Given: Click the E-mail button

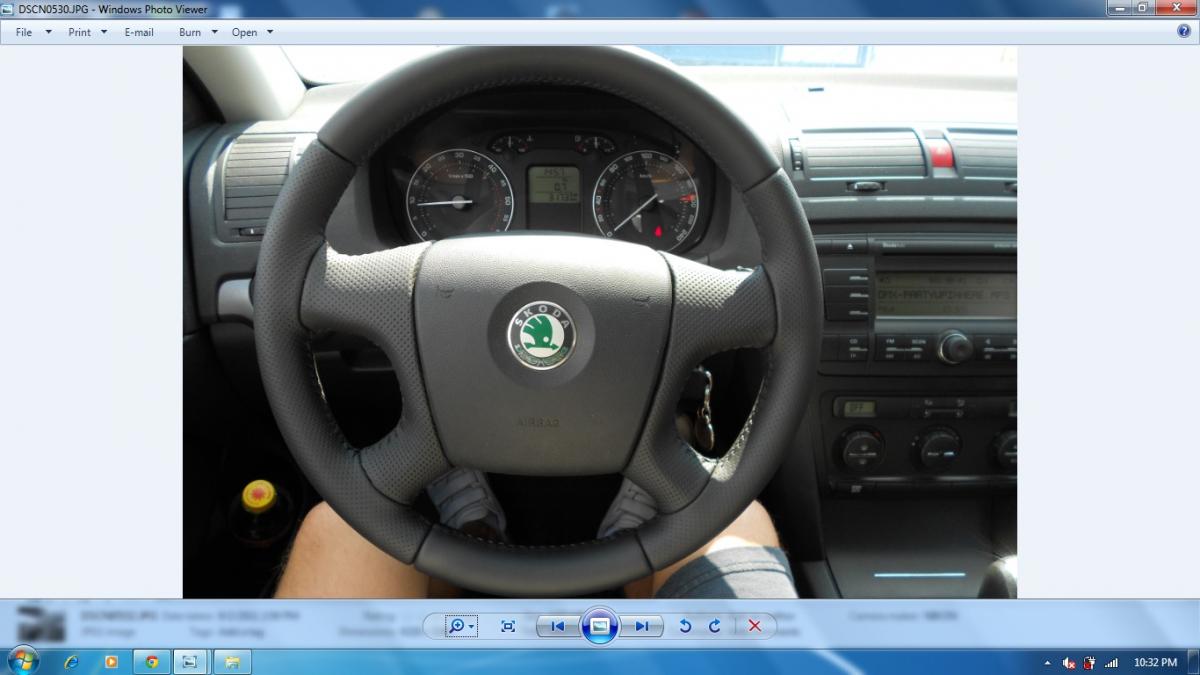Looking at the screenshot, I should 139,32.
